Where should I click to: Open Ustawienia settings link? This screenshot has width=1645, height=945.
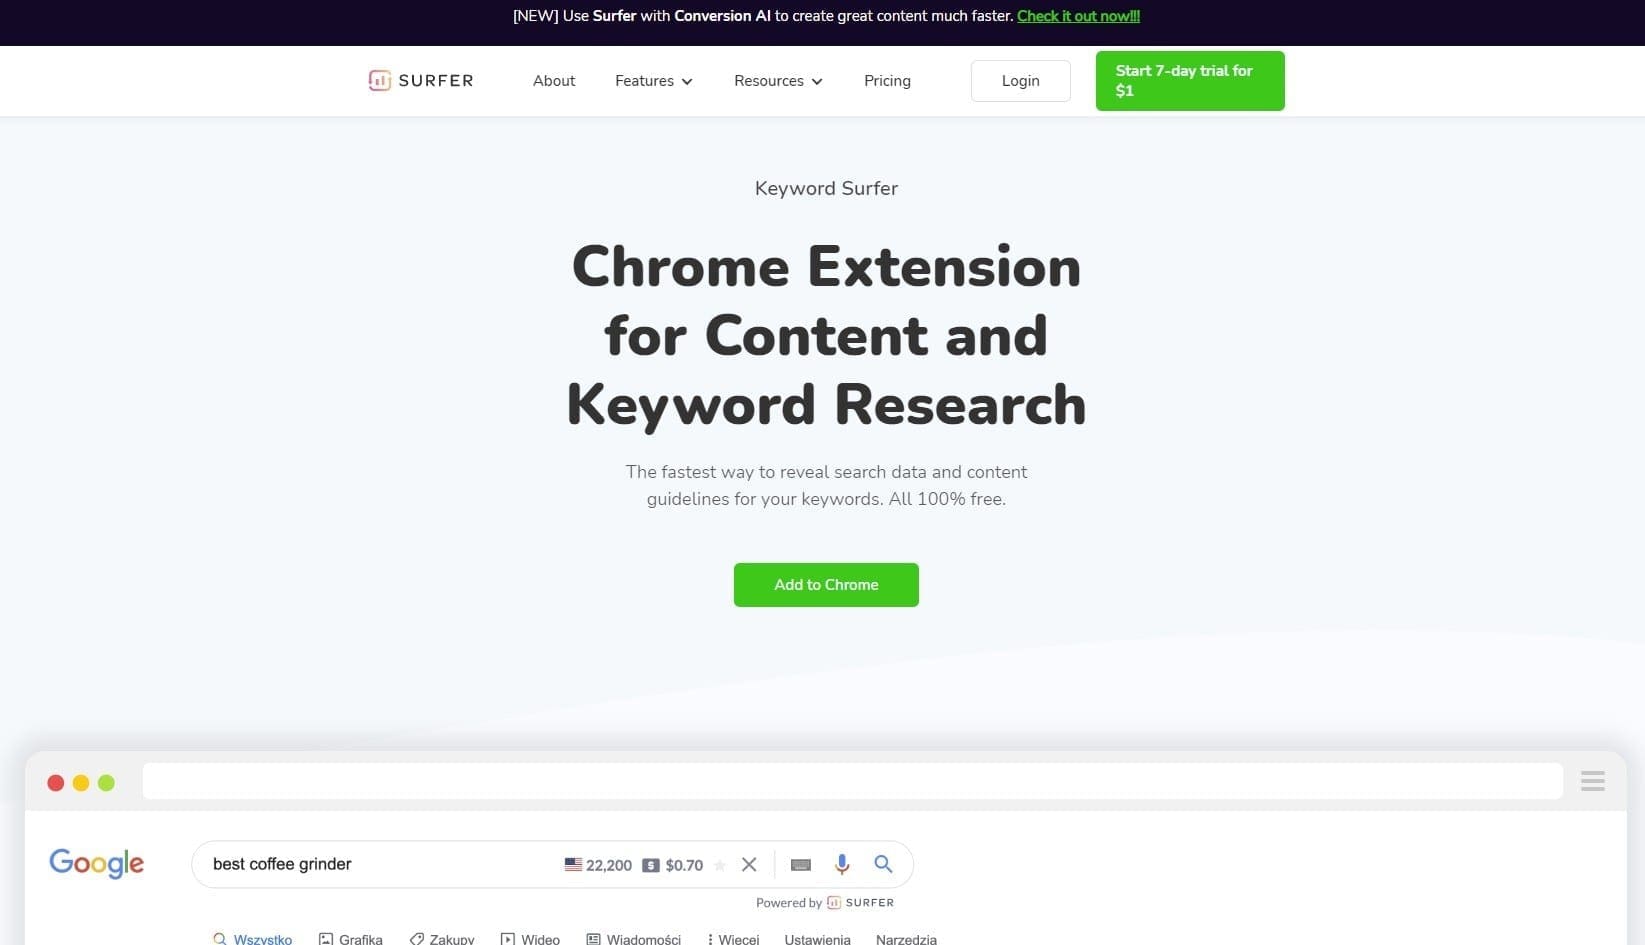(817, 939)
